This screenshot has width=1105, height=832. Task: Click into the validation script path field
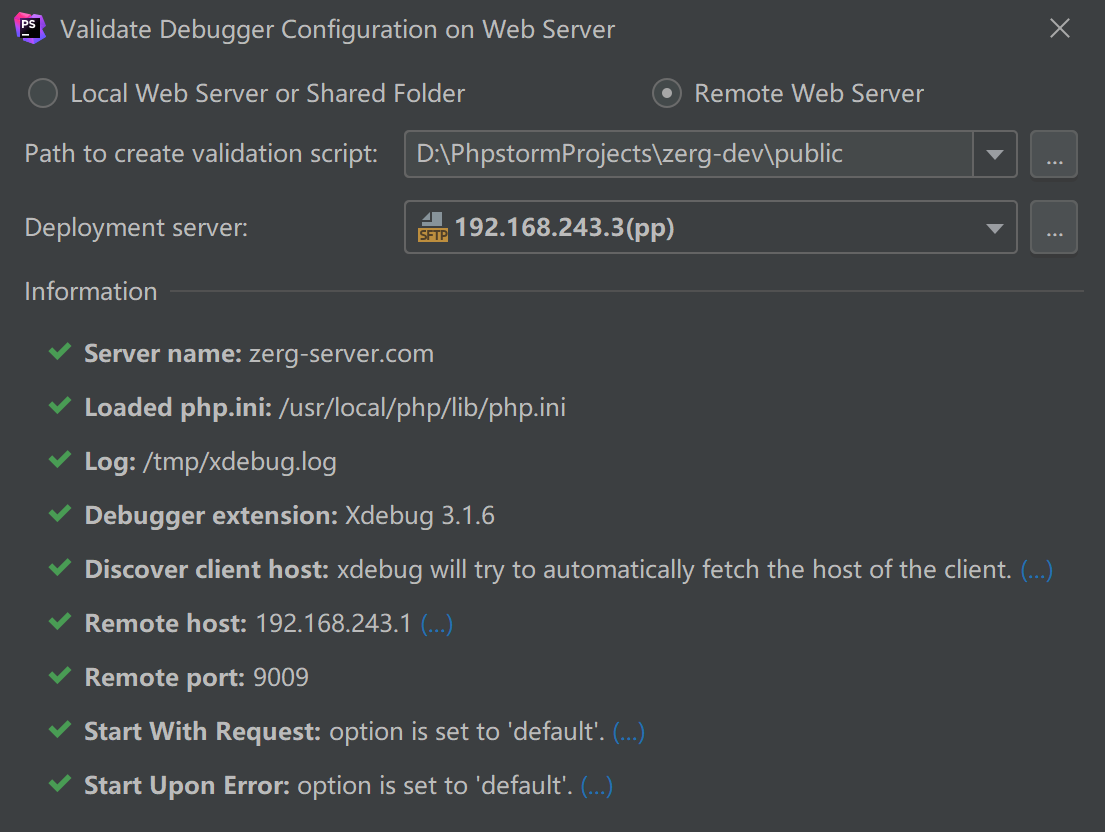688,154
